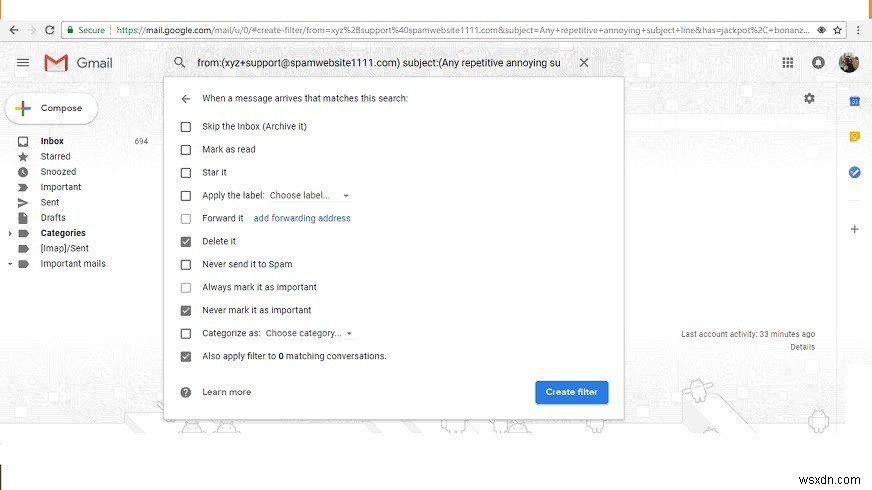The width and height of the screenshot is (872, 490).
Task: Click the Gmail search query field
Action: (378, 63)
